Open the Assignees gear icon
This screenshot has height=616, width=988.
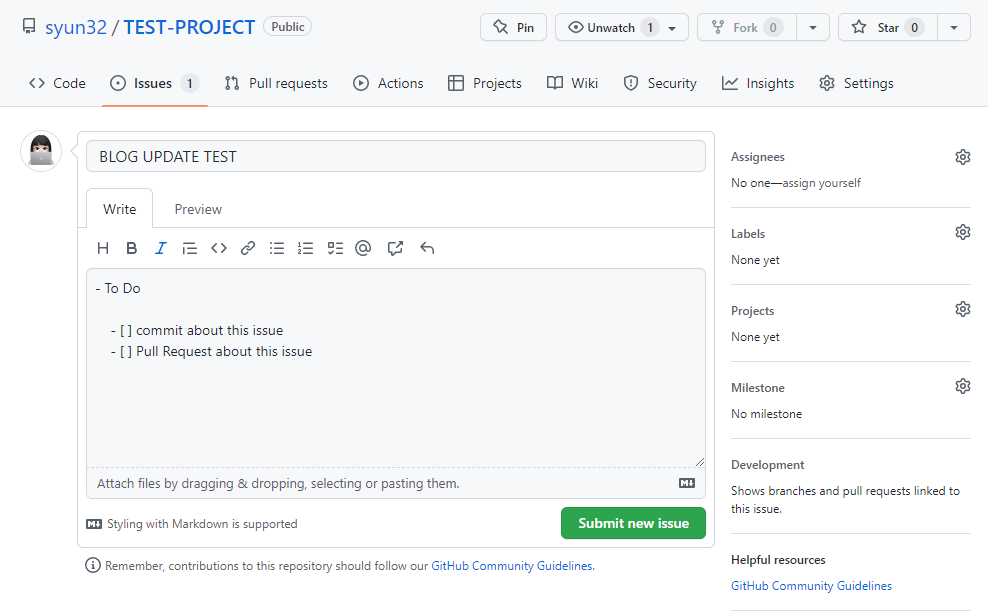962,157
